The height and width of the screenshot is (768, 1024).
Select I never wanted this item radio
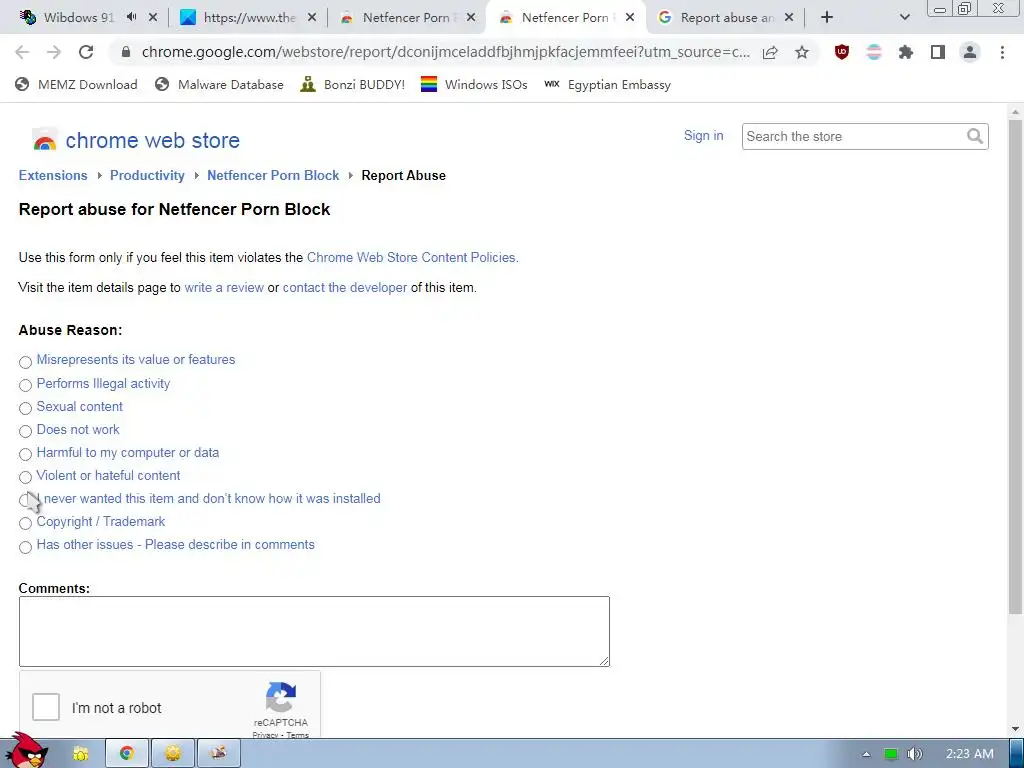pyautogui.click(x=25, y=500)
